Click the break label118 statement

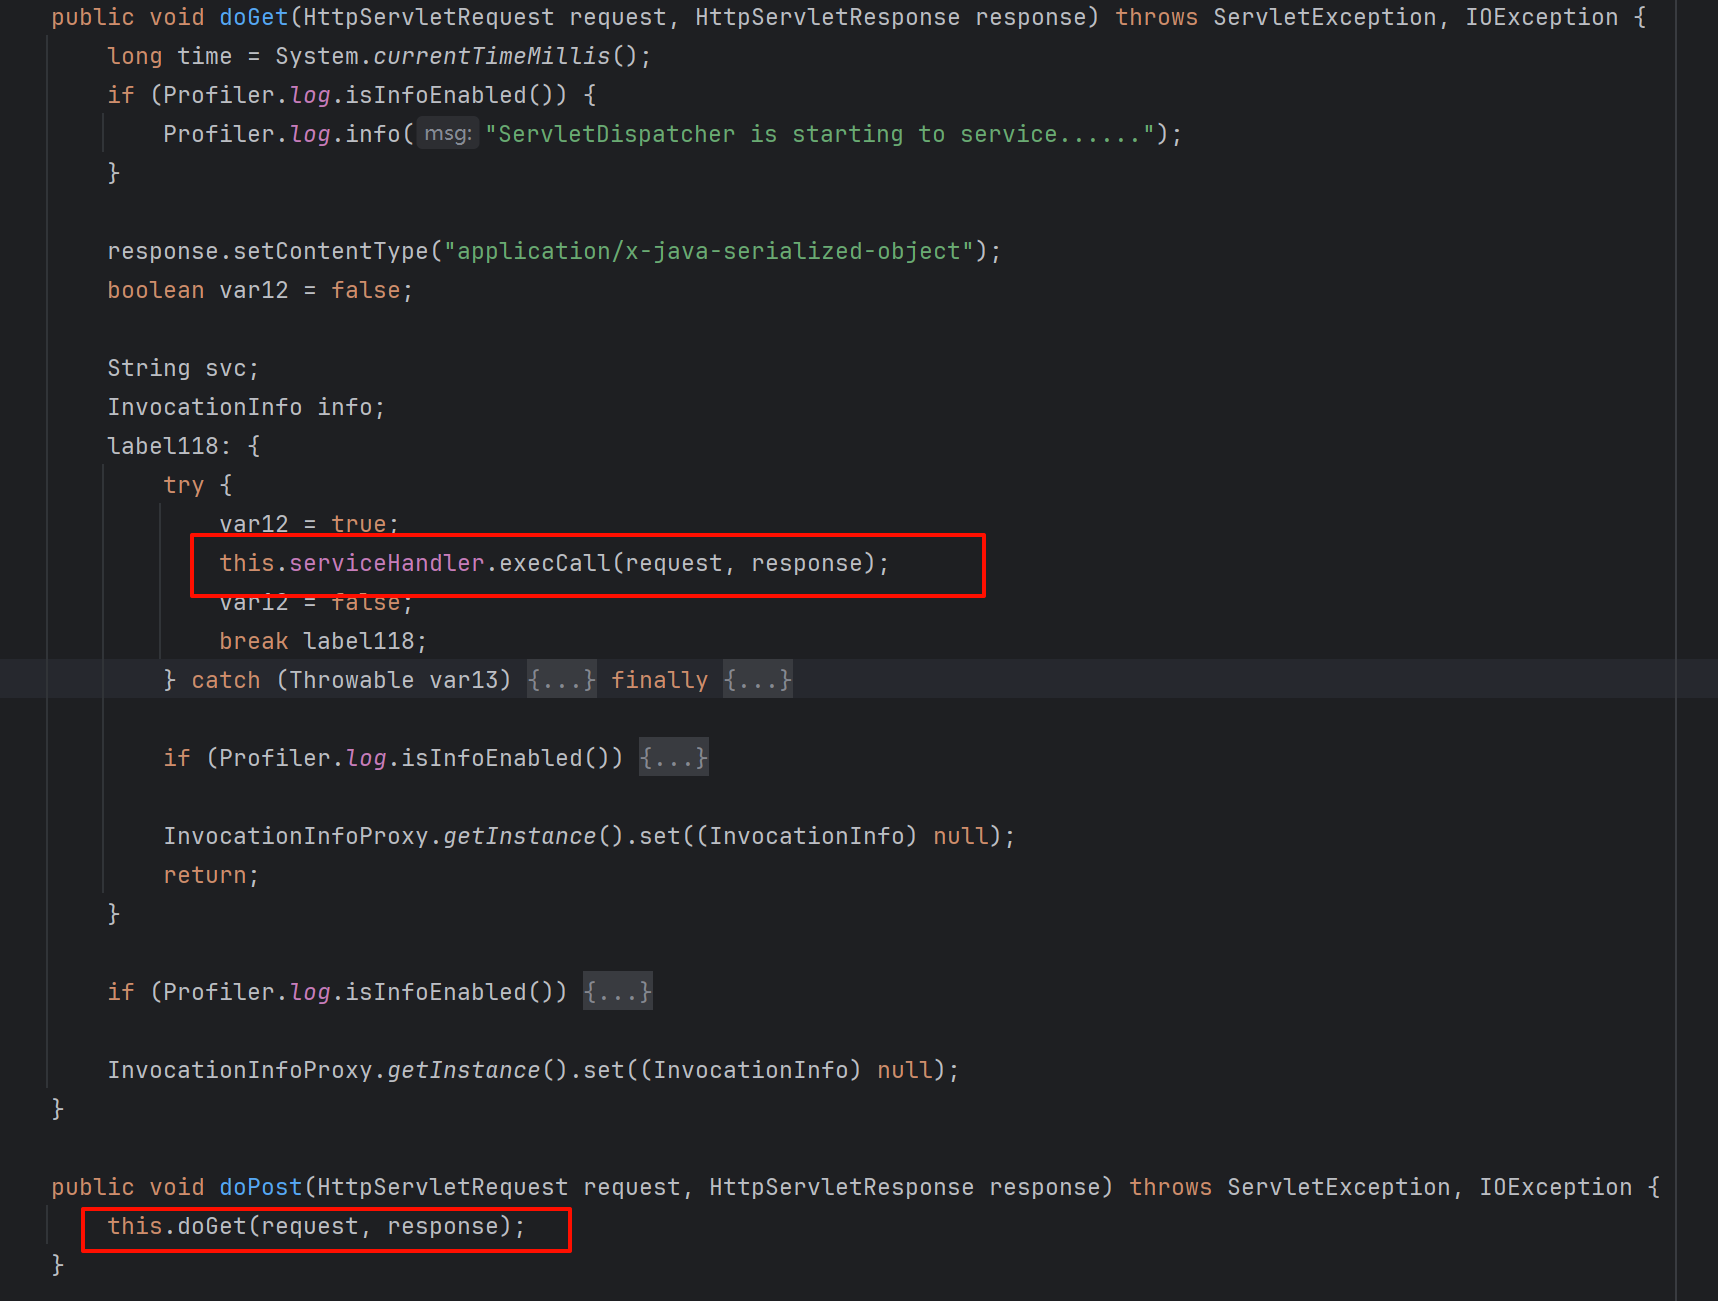(322, 641)
